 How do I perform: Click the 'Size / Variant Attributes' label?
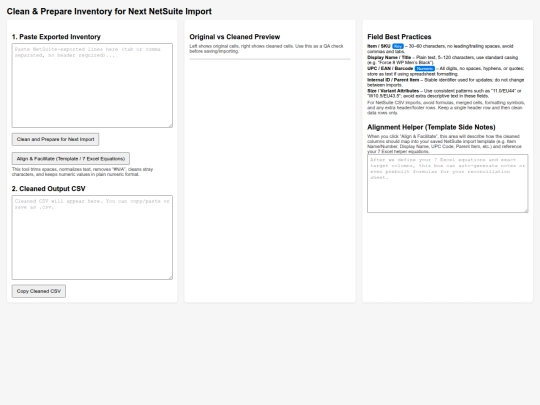[x=393, y=91]
